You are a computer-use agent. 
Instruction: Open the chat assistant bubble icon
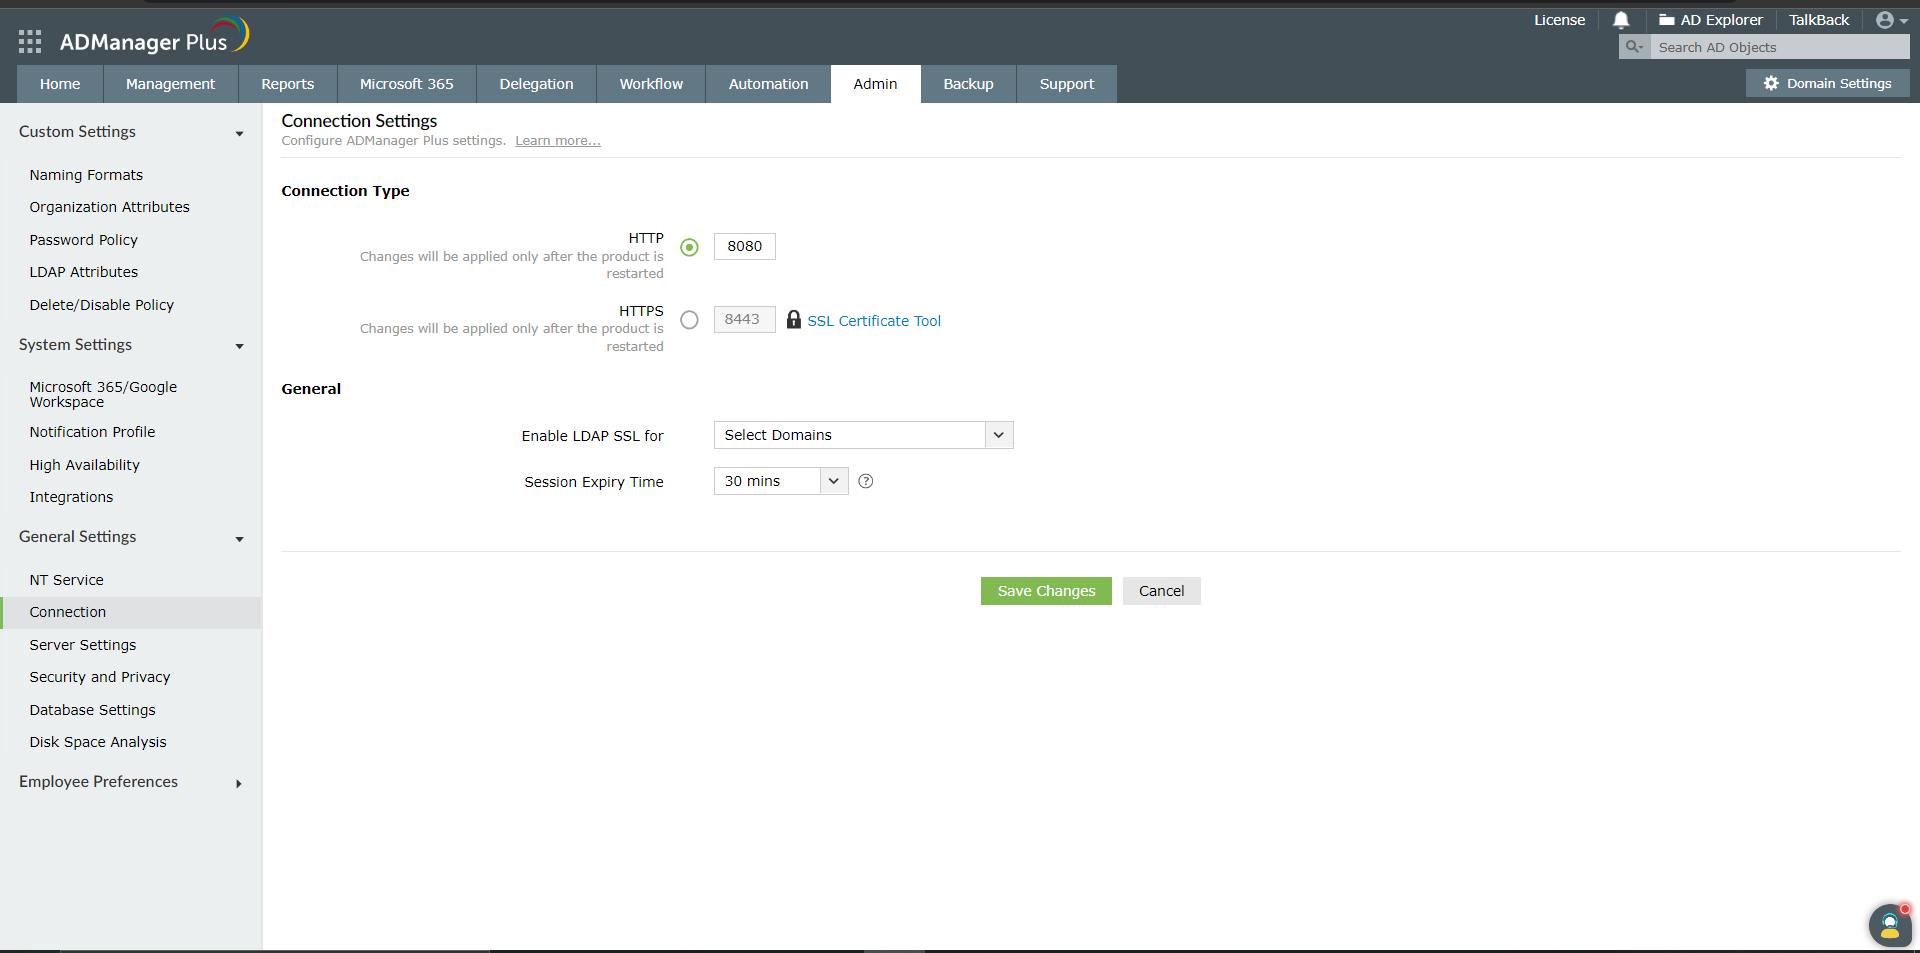click(1889, 925)
